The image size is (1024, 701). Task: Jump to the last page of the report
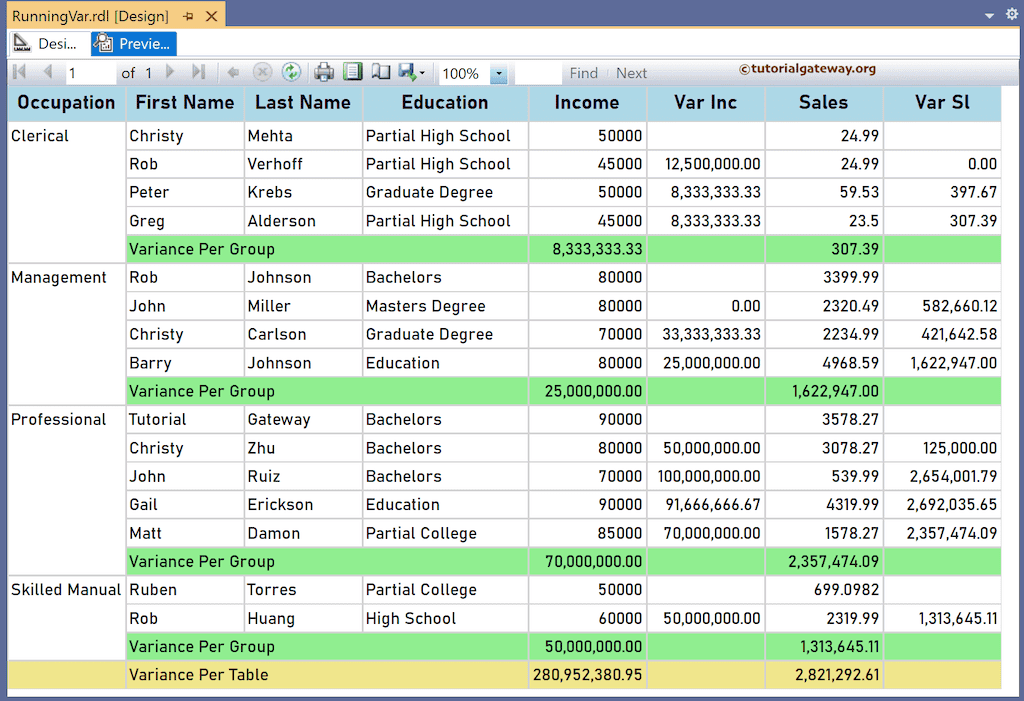click(199, 72)
